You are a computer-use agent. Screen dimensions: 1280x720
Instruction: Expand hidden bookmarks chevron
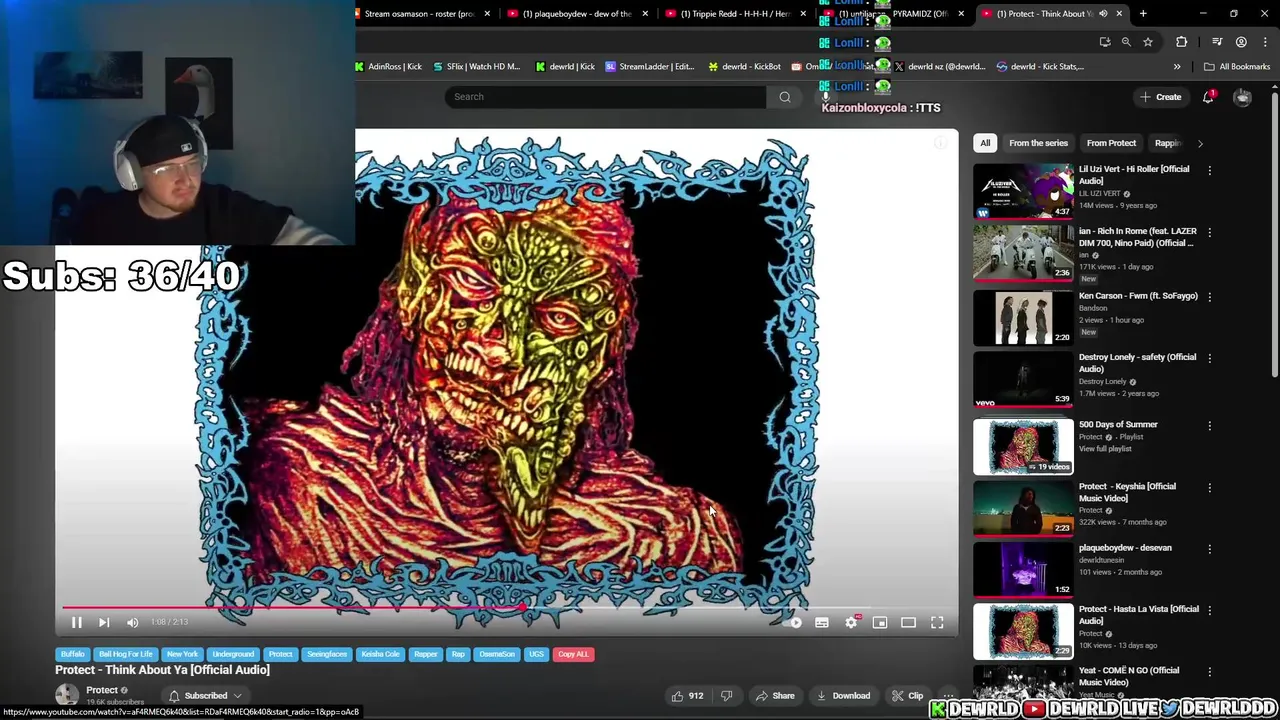1177,67
